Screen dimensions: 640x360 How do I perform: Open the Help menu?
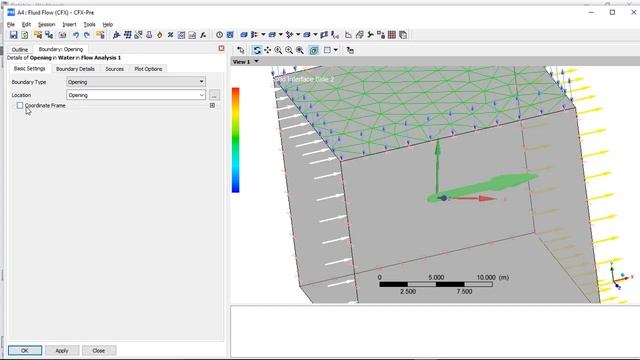point(107,24)
